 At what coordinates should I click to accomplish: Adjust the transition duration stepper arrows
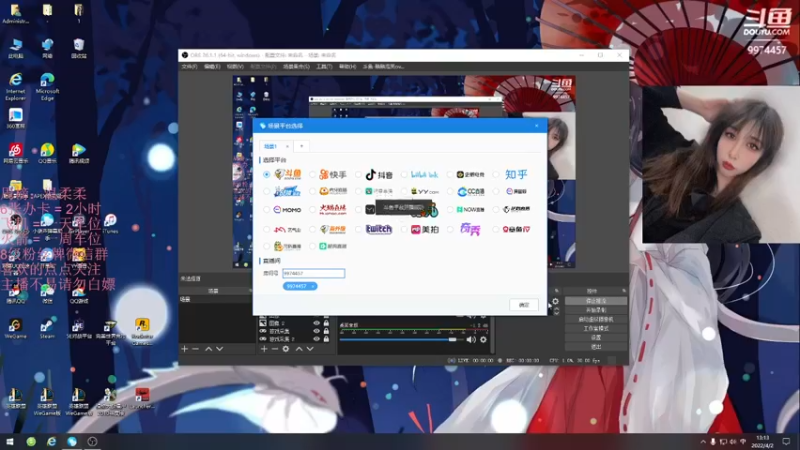(556, 311)
